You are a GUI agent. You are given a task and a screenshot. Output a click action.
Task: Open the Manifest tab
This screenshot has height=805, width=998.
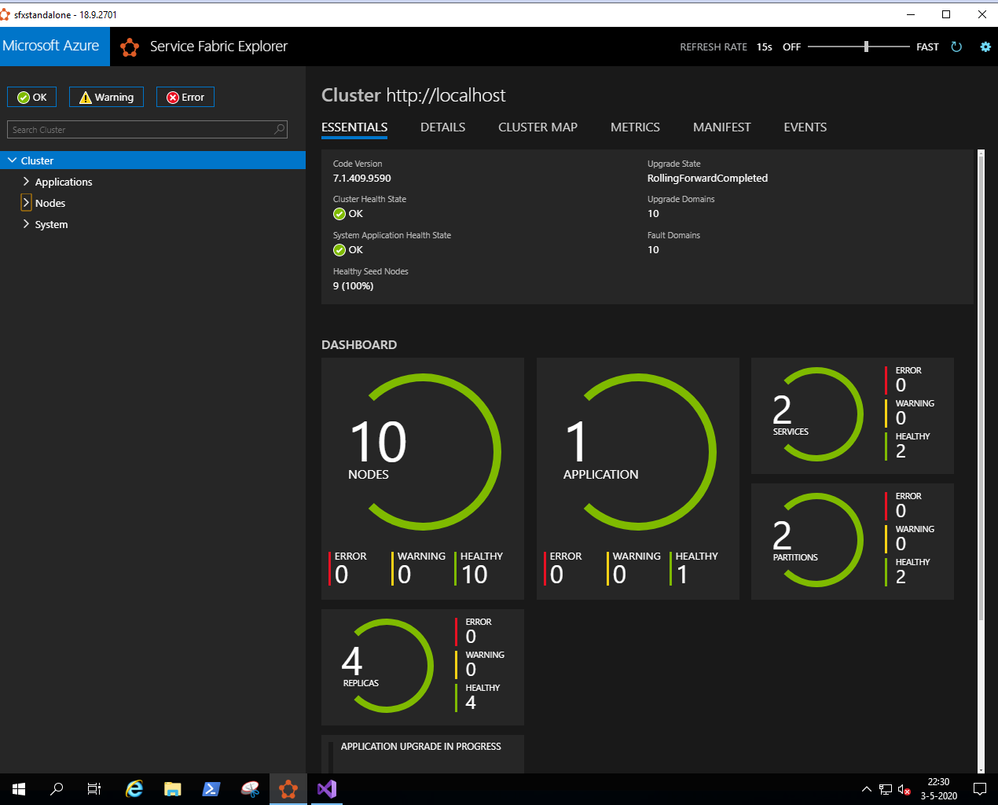click(721, 127)
